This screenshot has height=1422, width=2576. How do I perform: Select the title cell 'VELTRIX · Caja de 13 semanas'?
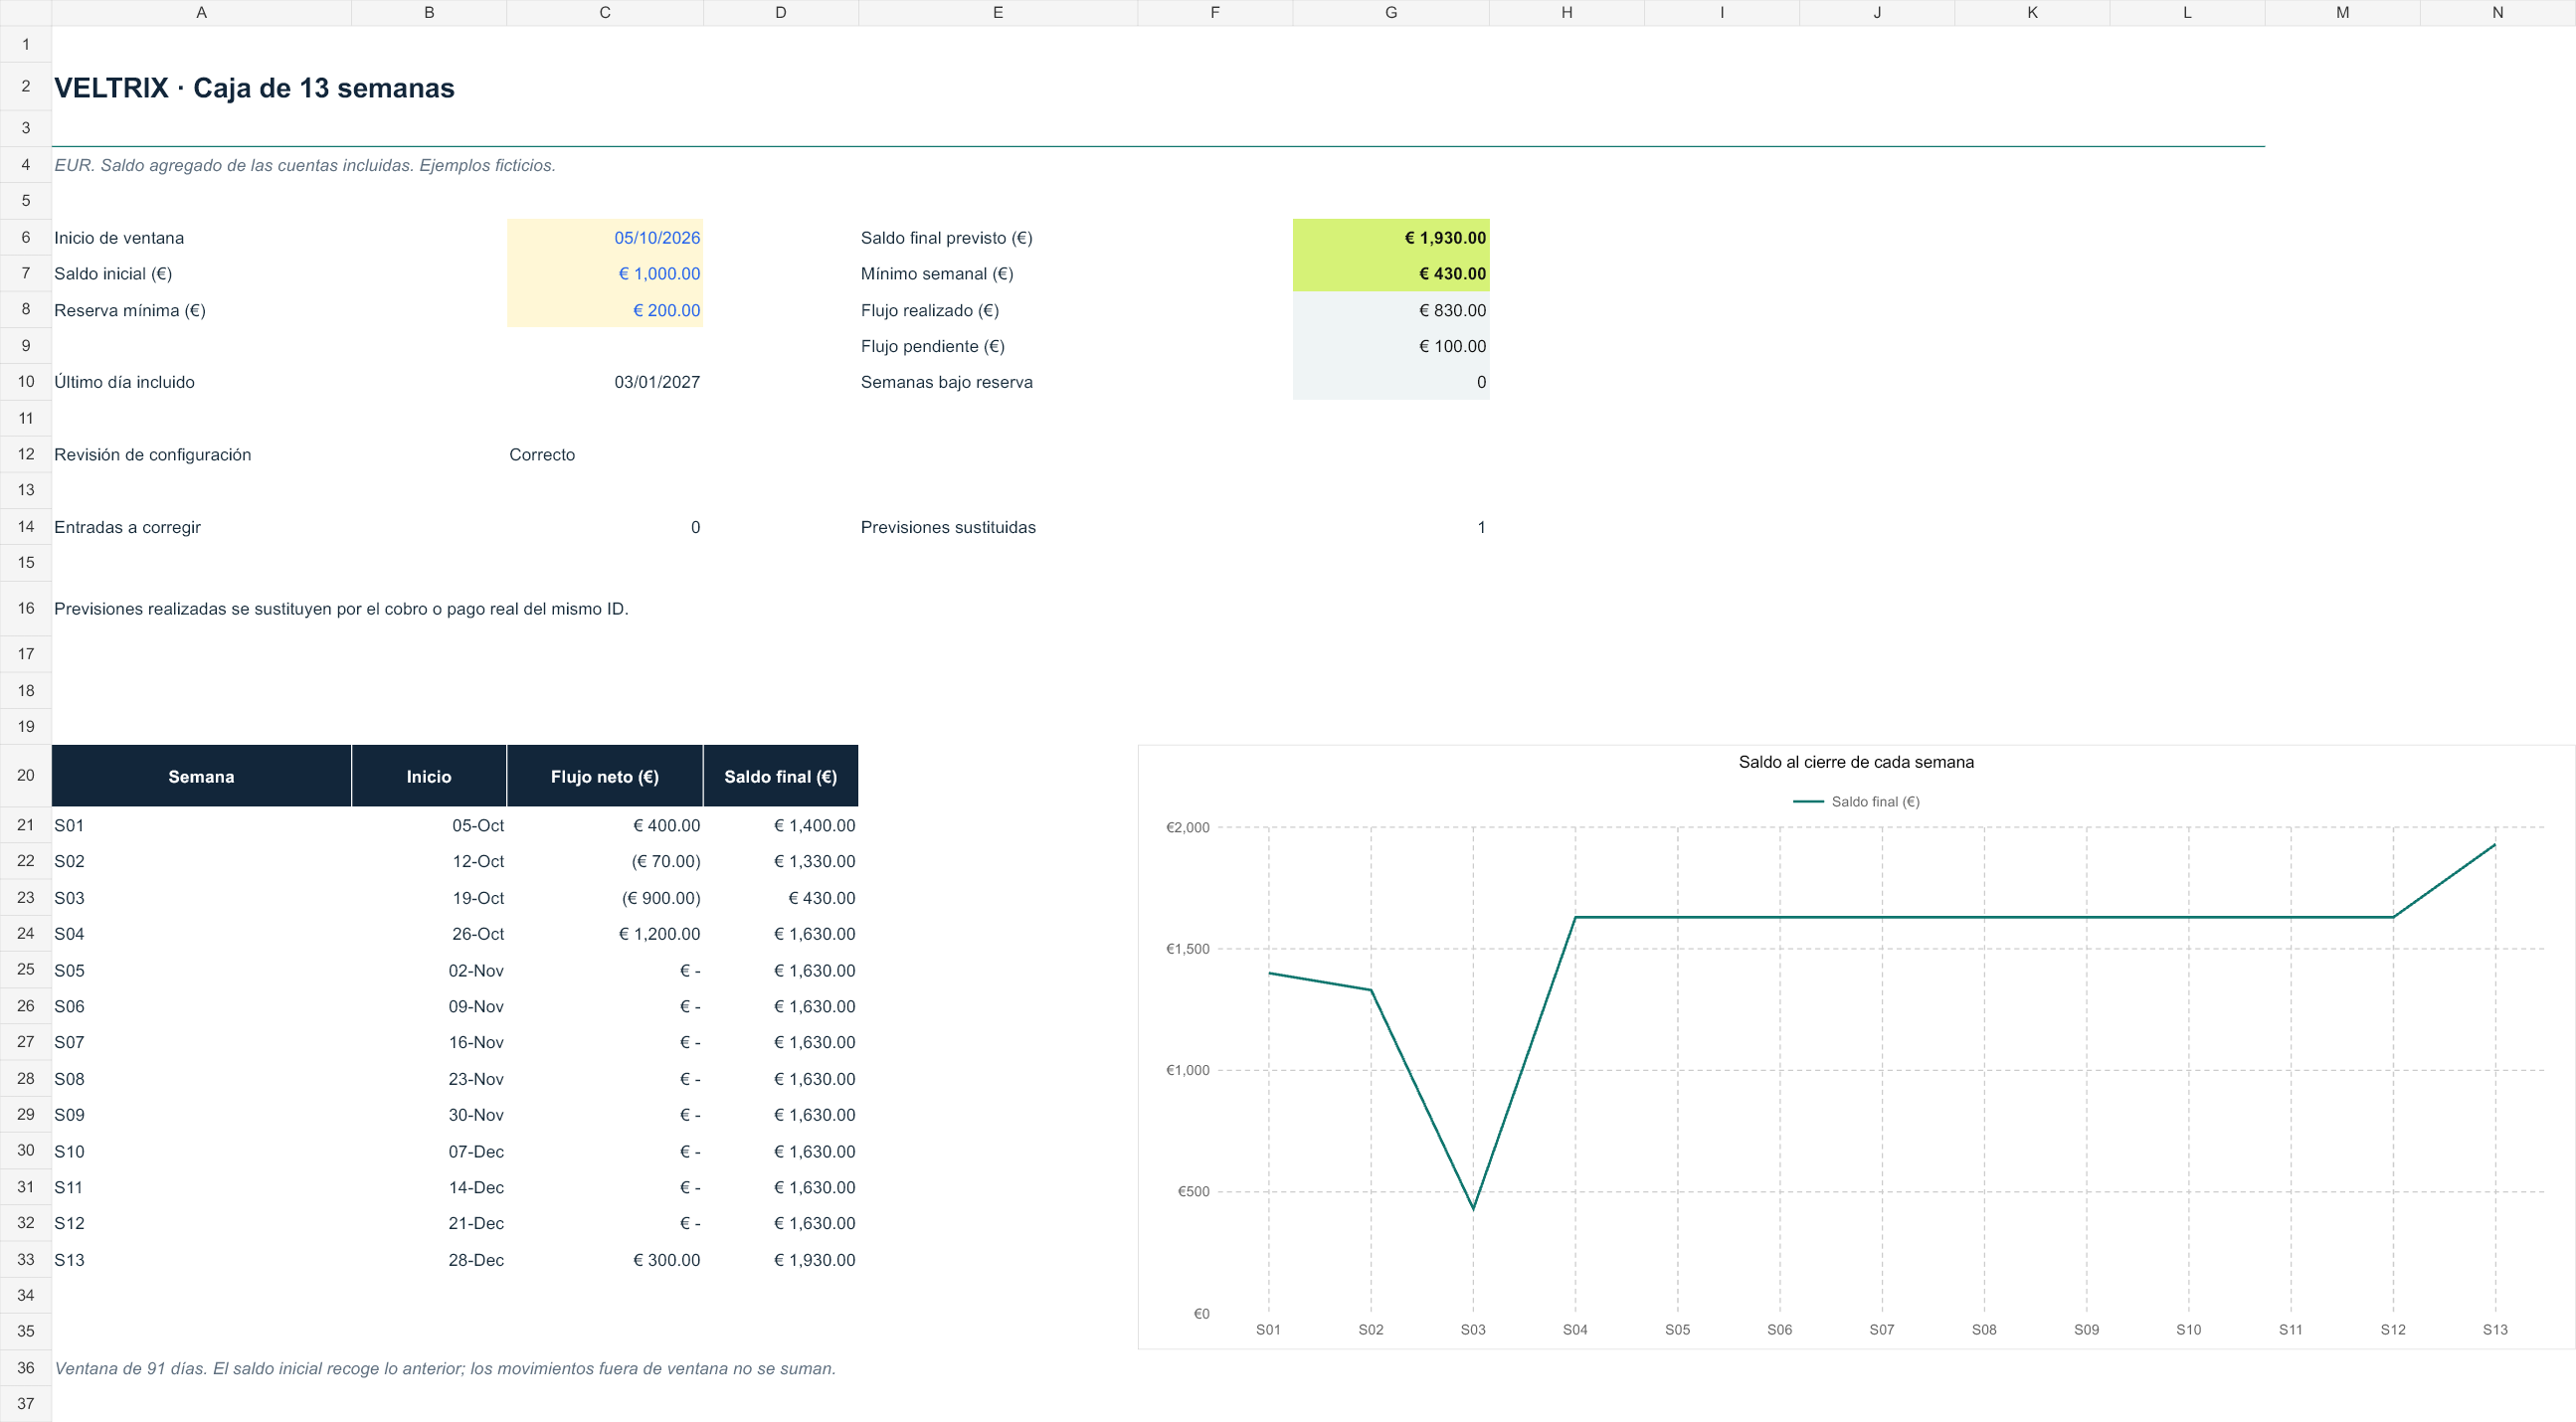pos(254,88)
